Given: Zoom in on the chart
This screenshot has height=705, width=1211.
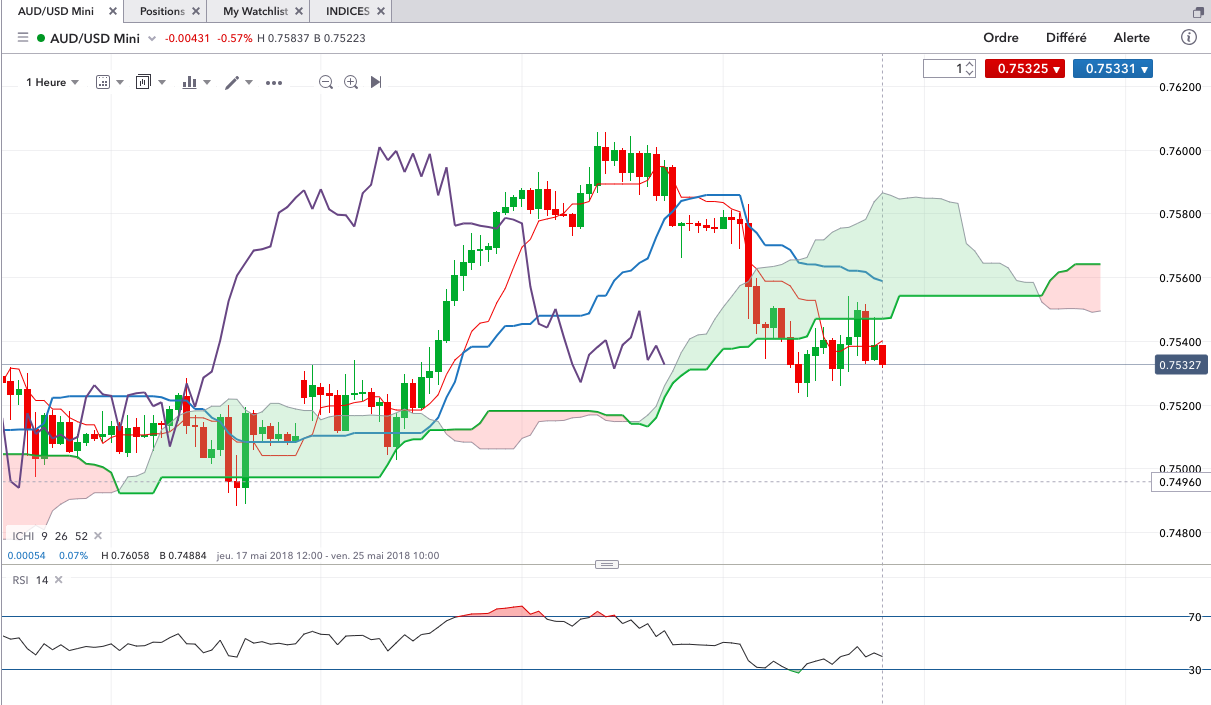Looking at the screenshot, I should click(351, 82).
